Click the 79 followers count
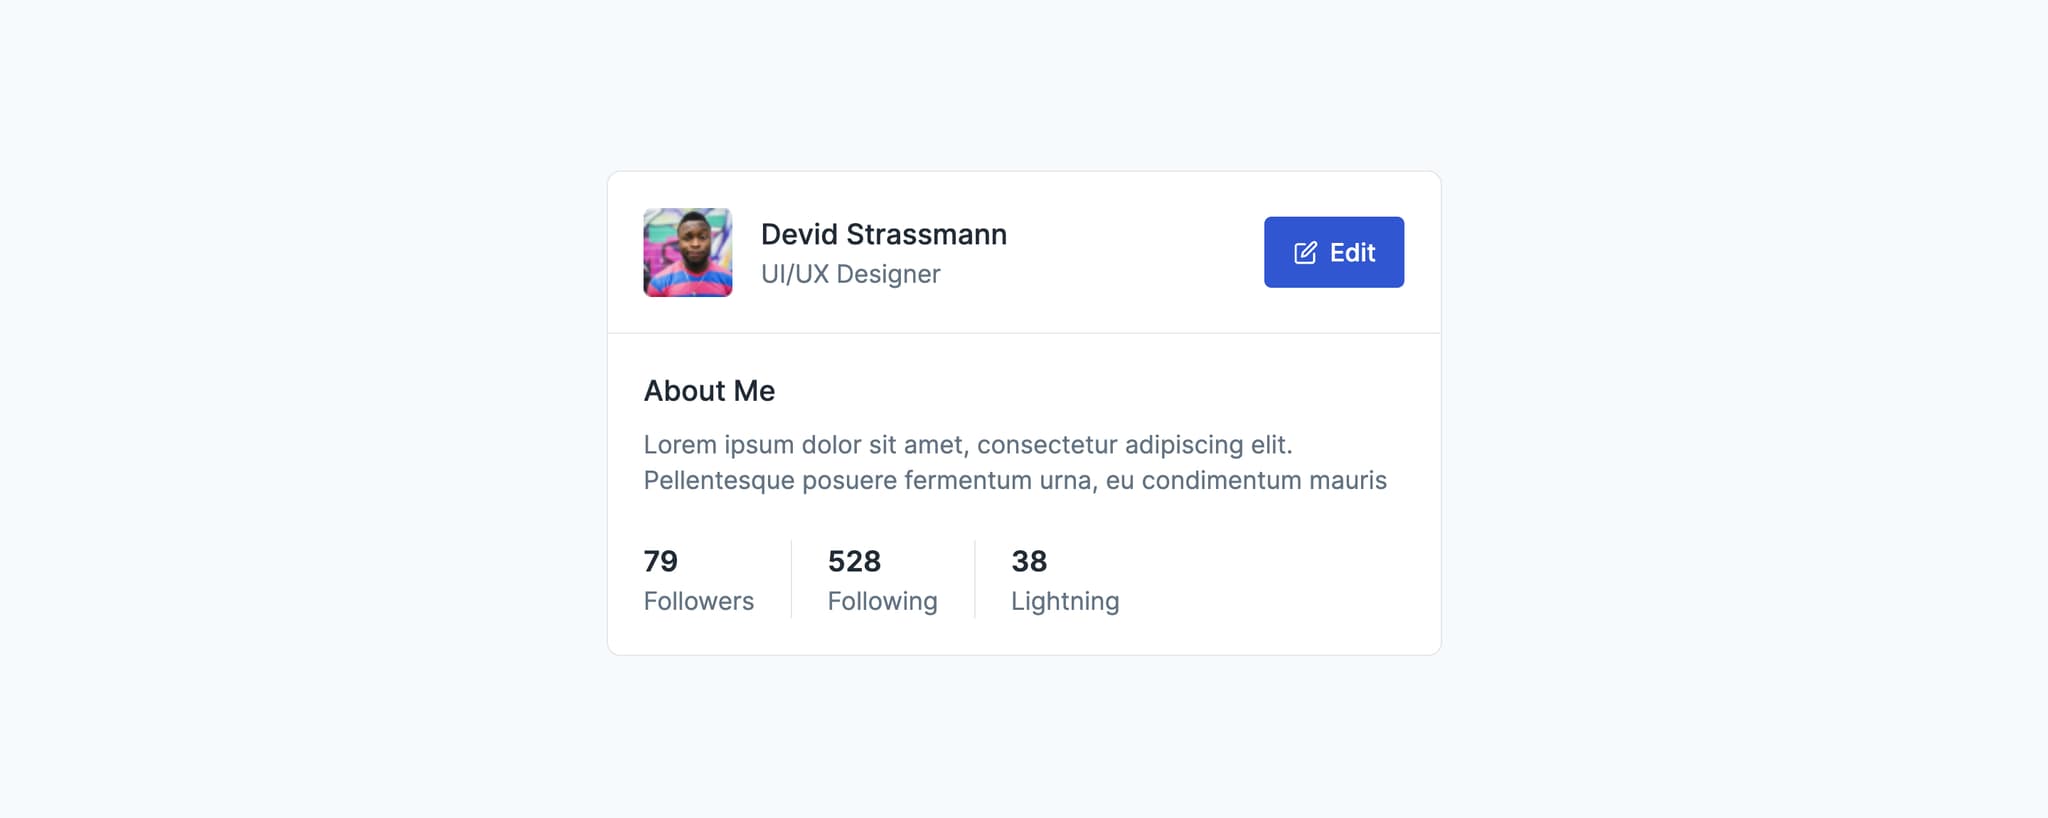 tap(660, 561)
